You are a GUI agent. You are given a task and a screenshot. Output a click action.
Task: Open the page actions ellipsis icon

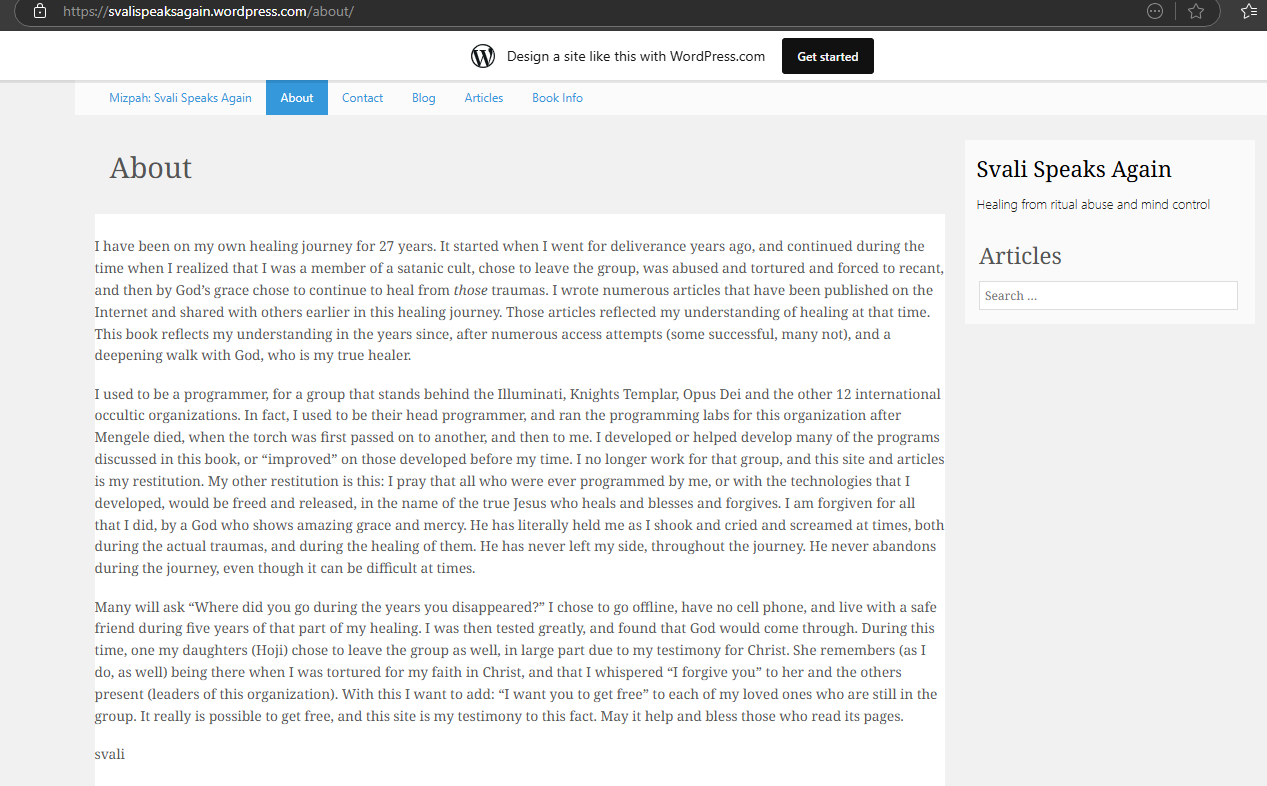(x=1155, y=11)
